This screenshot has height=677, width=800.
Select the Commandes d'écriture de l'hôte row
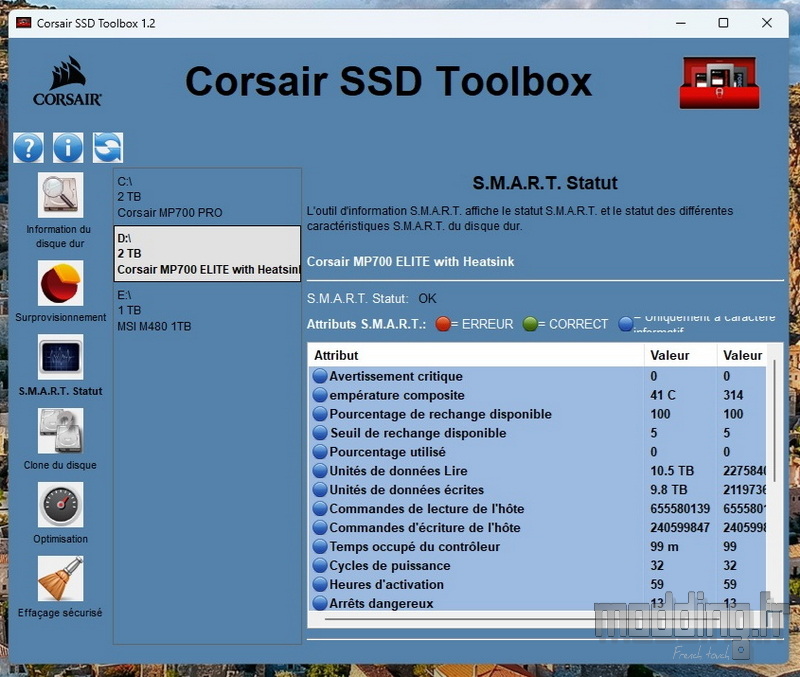pyautogui.click(x=538, y=528)
